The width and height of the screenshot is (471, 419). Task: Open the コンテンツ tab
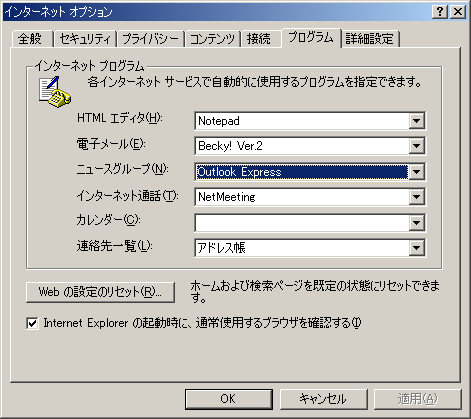[x=213, y=39]
